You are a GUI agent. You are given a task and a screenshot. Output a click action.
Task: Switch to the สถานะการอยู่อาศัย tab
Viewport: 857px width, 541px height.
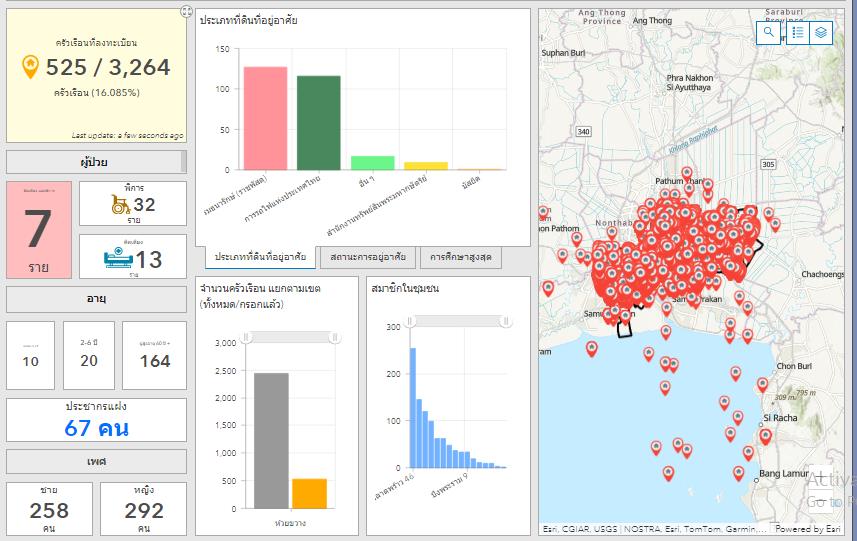367,257
